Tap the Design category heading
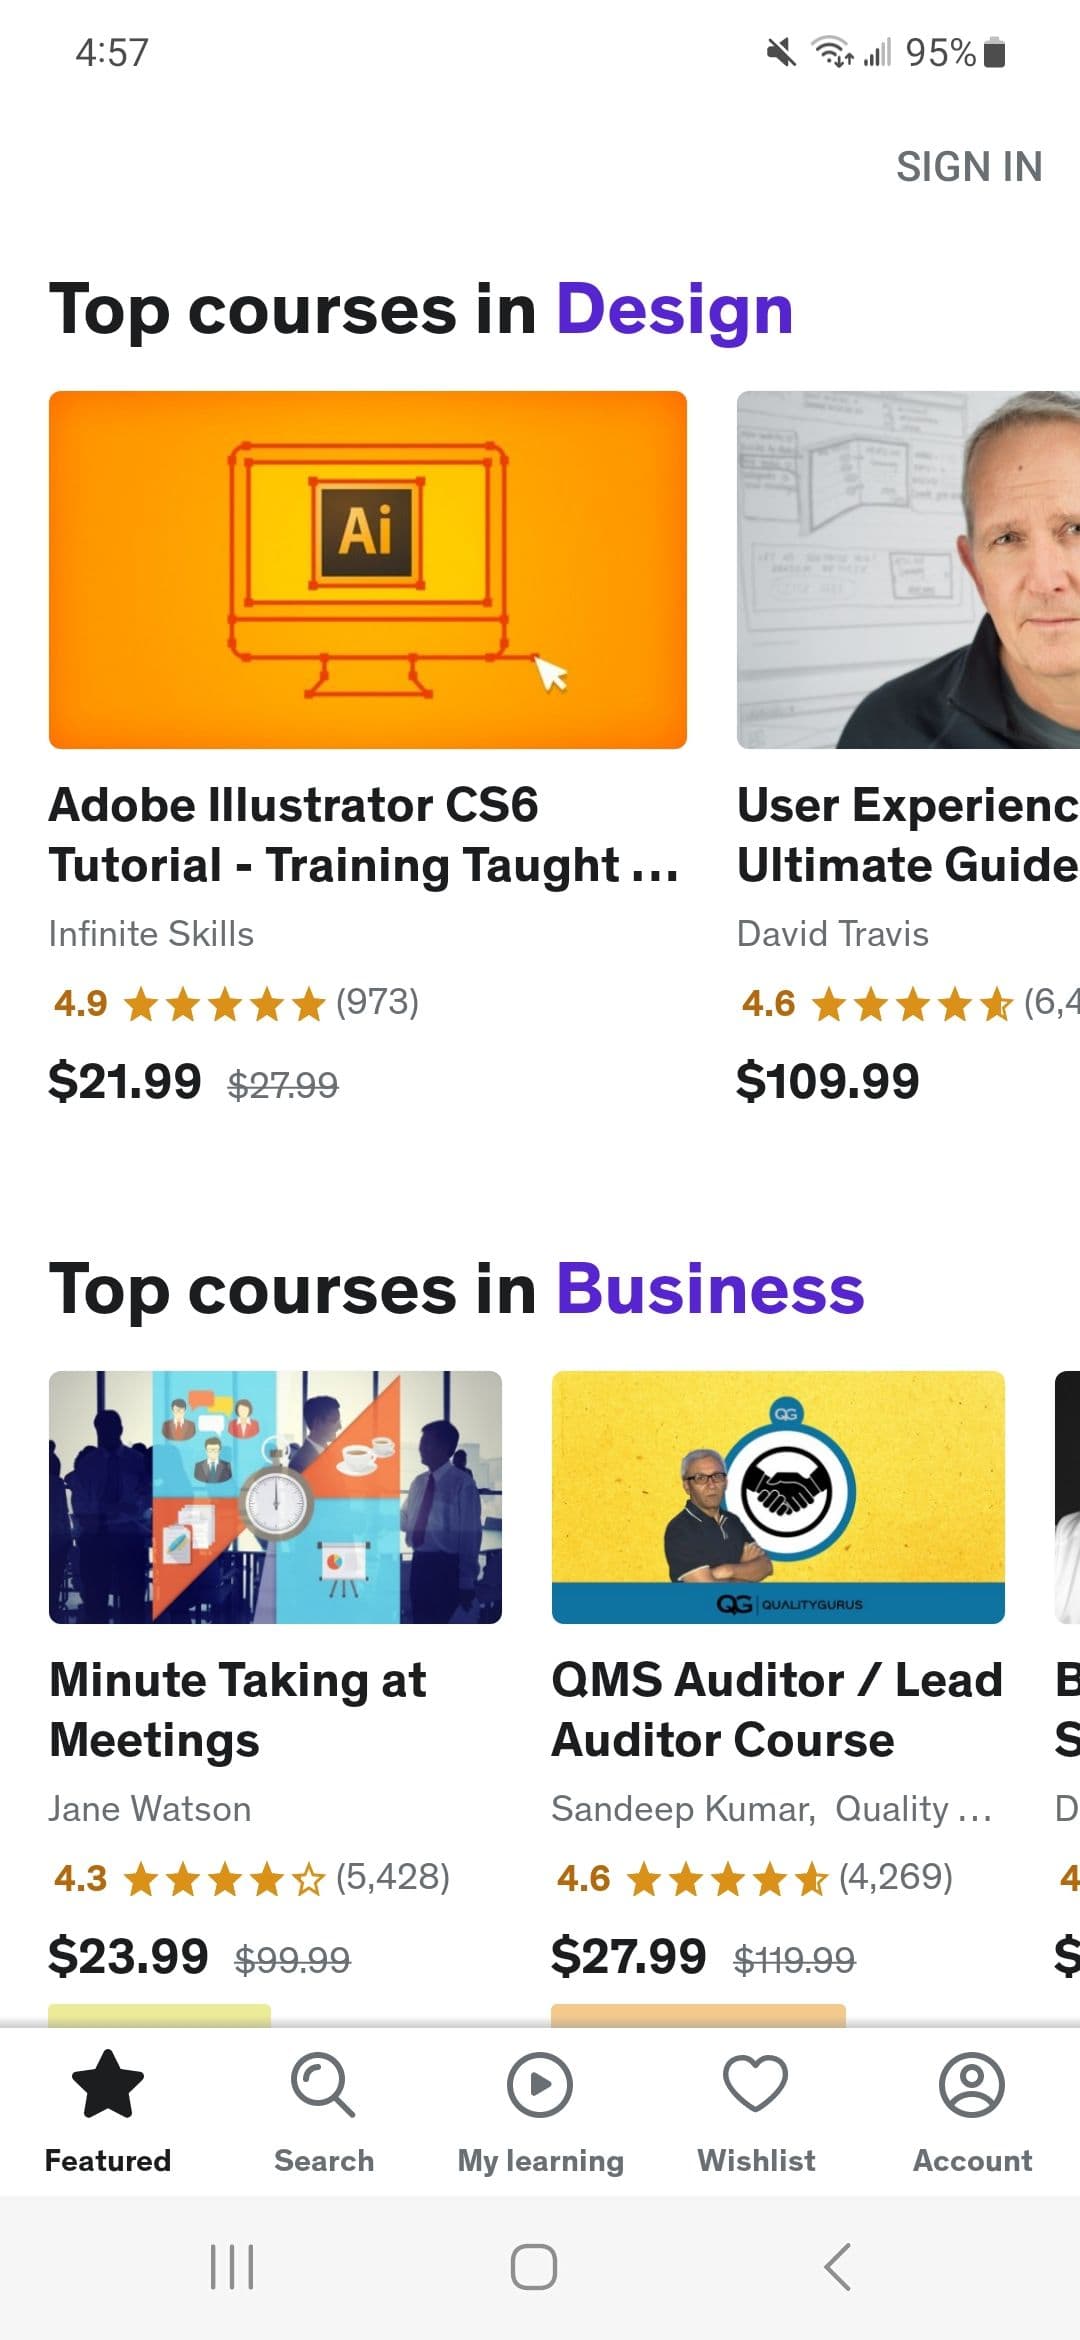 click(675, 308)
